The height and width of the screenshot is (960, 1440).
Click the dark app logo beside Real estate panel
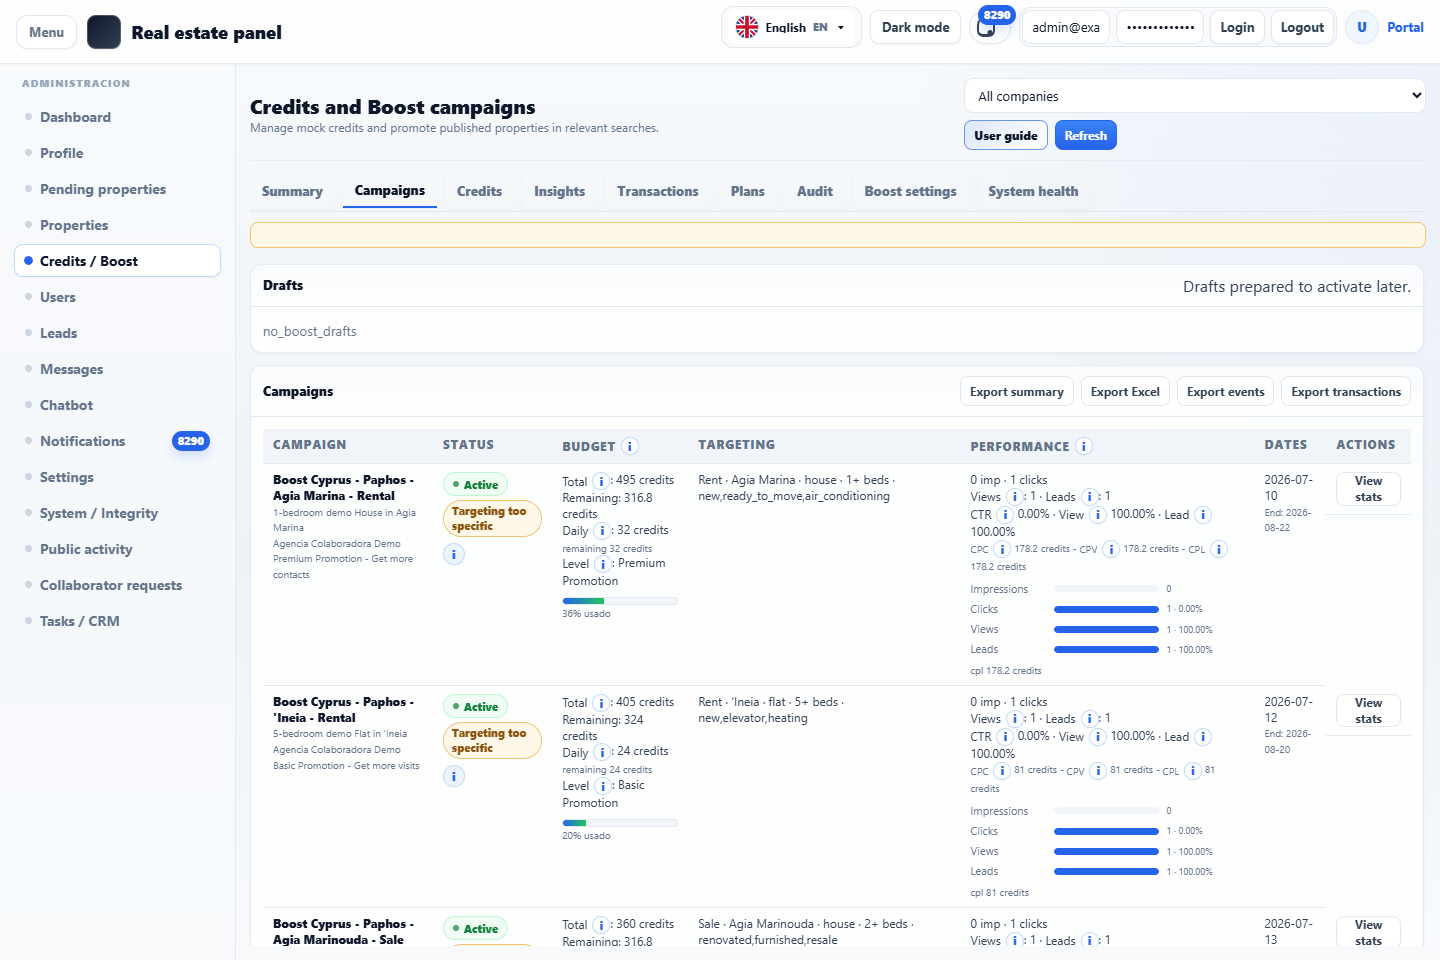tap(104, 32)
